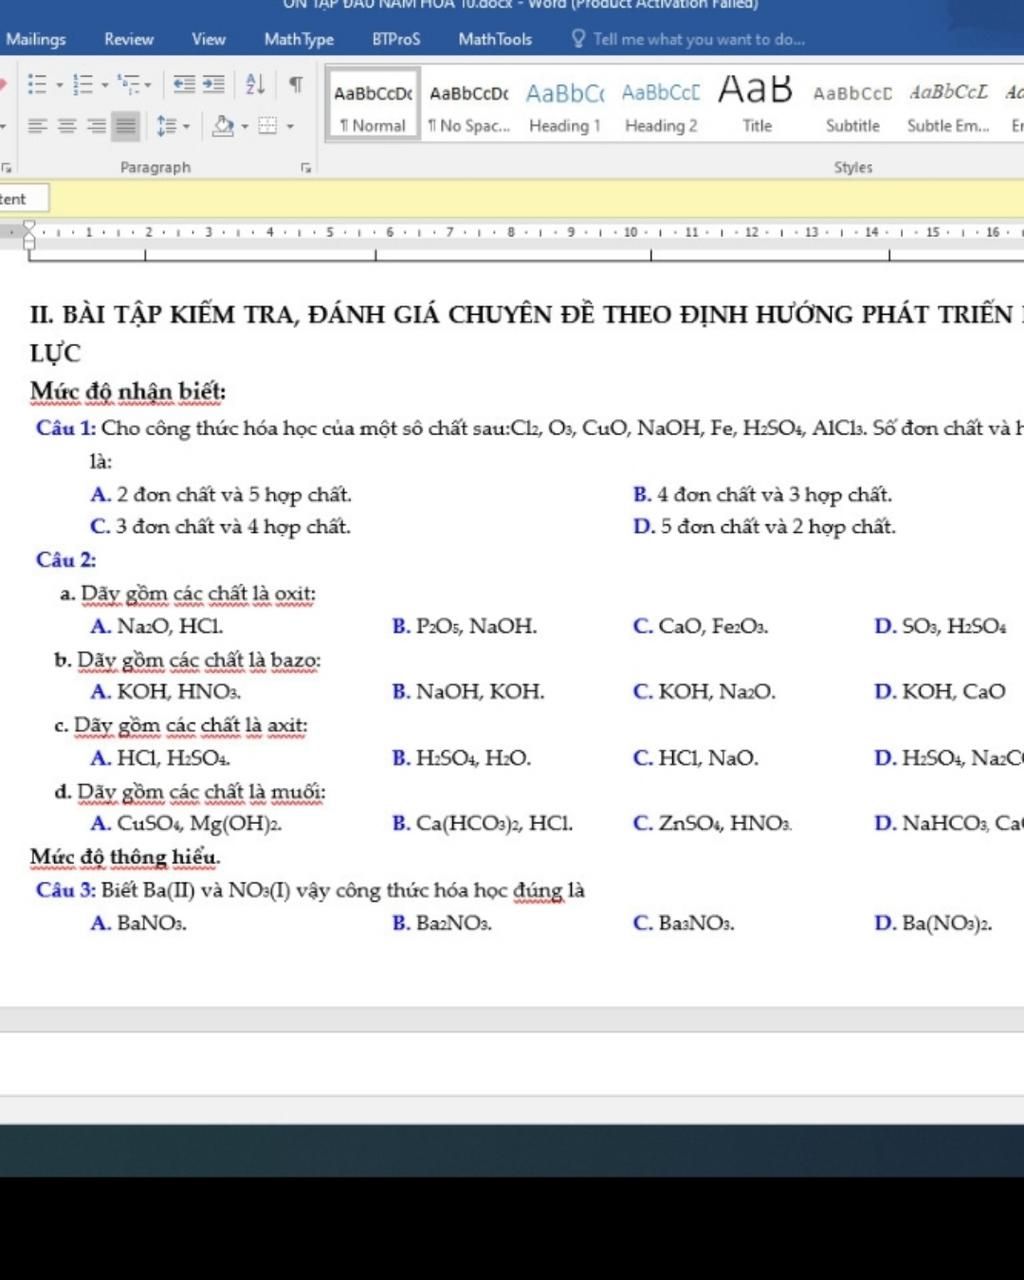Open line spacing dropdown arrow

click(x=187, y=127)
